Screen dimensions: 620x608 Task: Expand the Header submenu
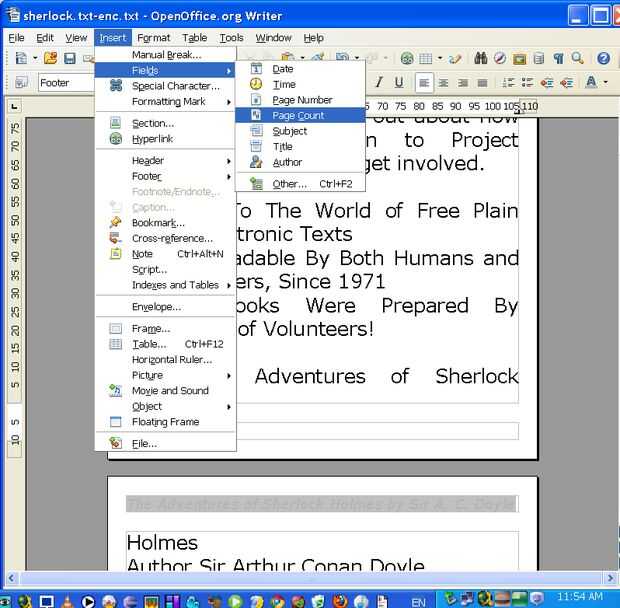point(165,160)
